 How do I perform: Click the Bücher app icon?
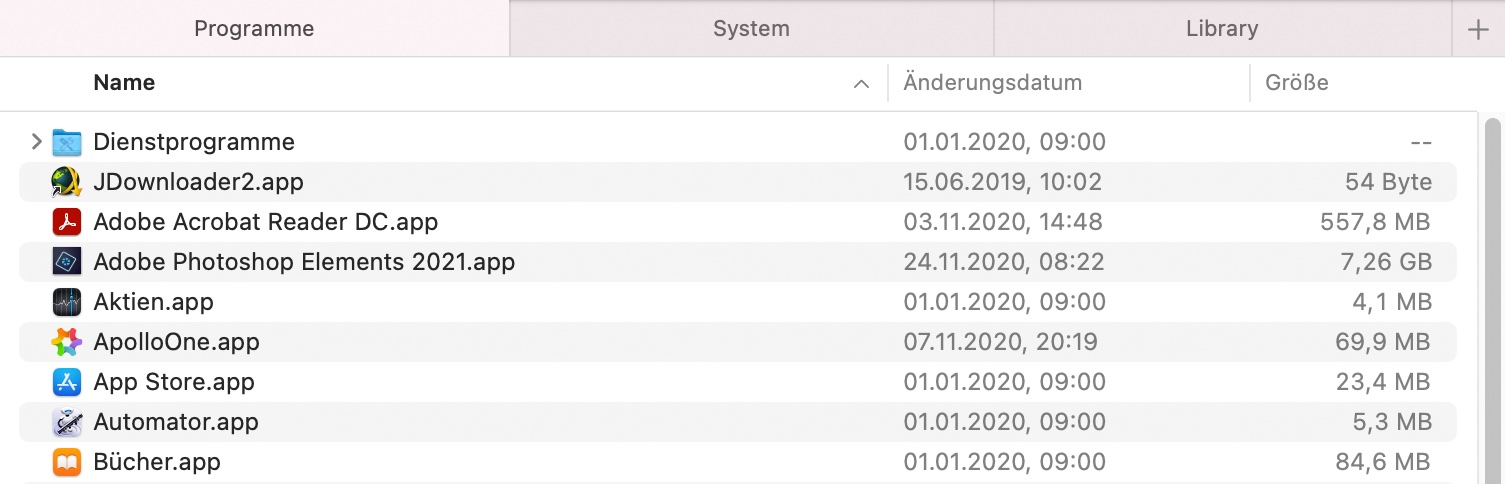pyautogui.click(x=66, y=462)
